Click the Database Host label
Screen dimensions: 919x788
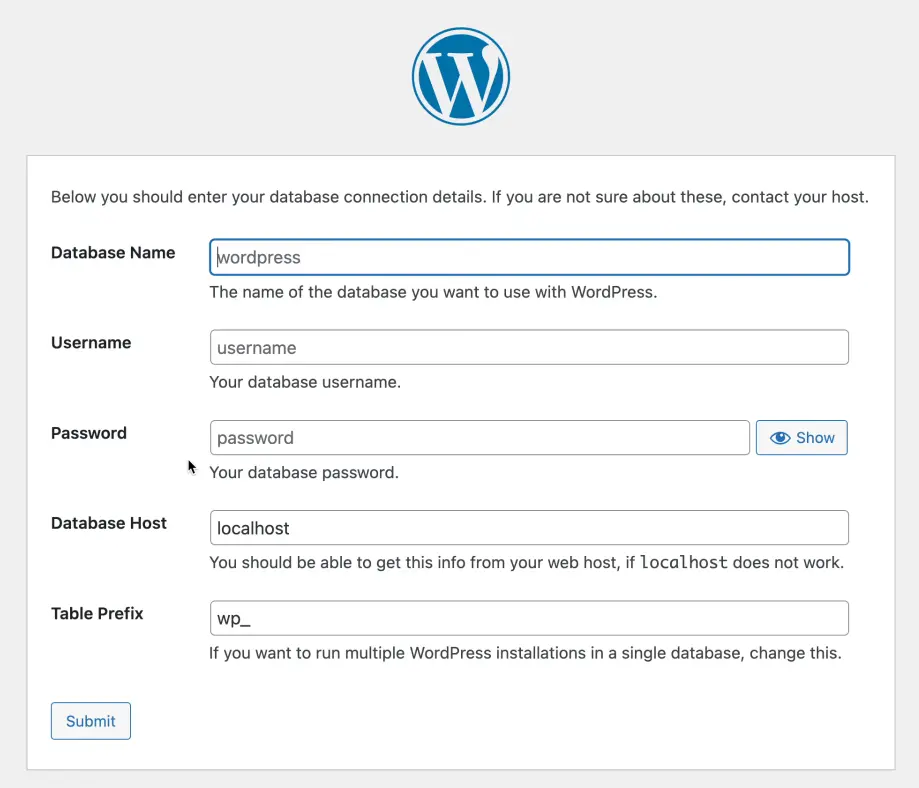point(109,523)
